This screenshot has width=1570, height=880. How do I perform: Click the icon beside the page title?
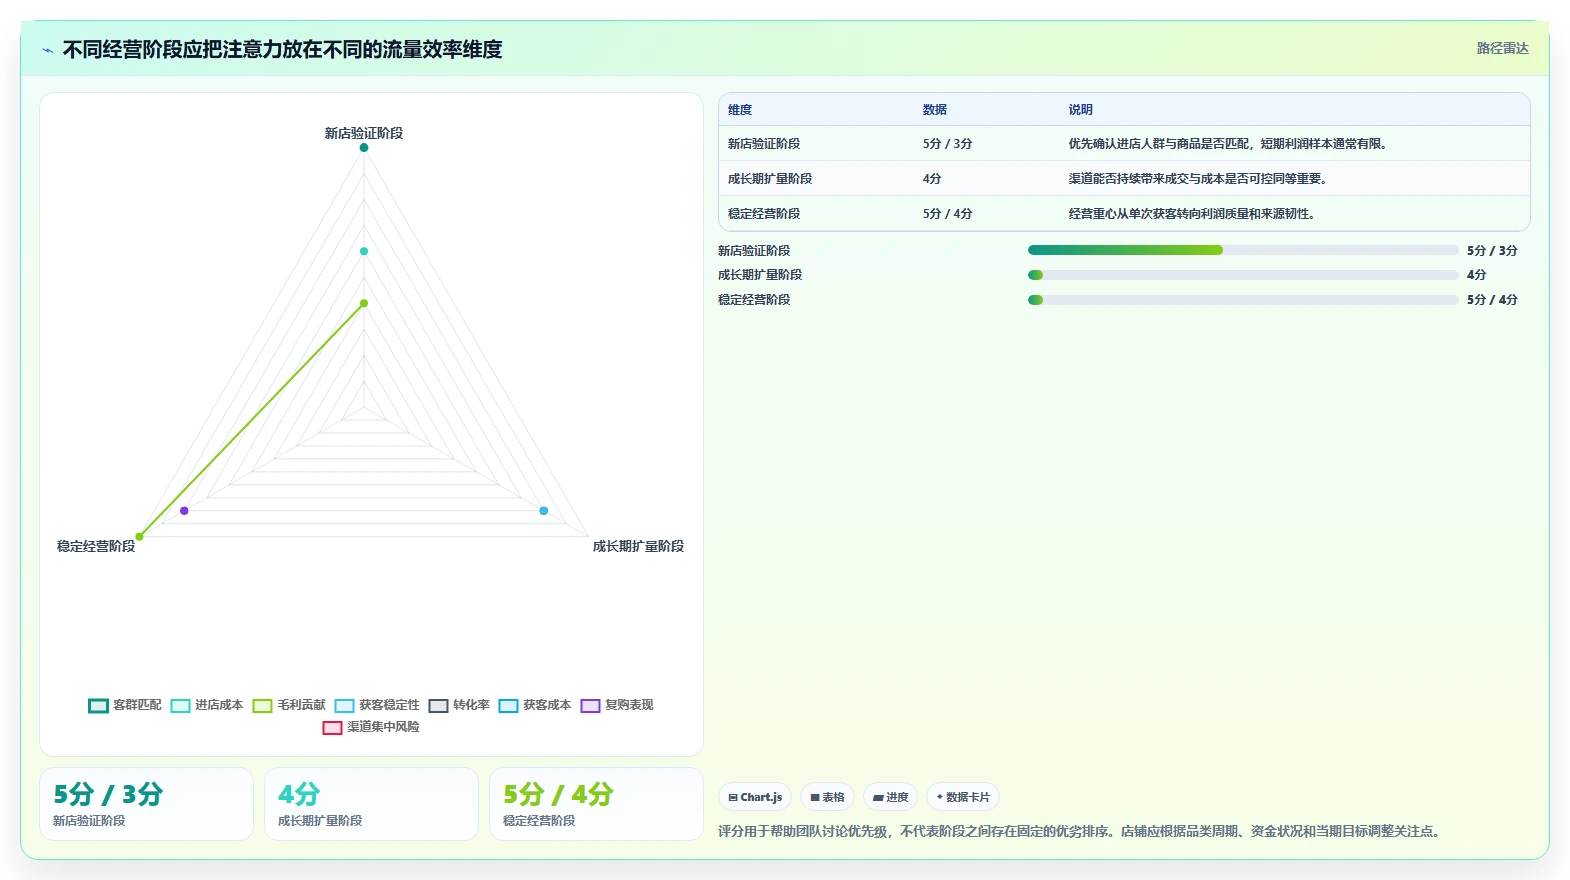click(47, 50)
